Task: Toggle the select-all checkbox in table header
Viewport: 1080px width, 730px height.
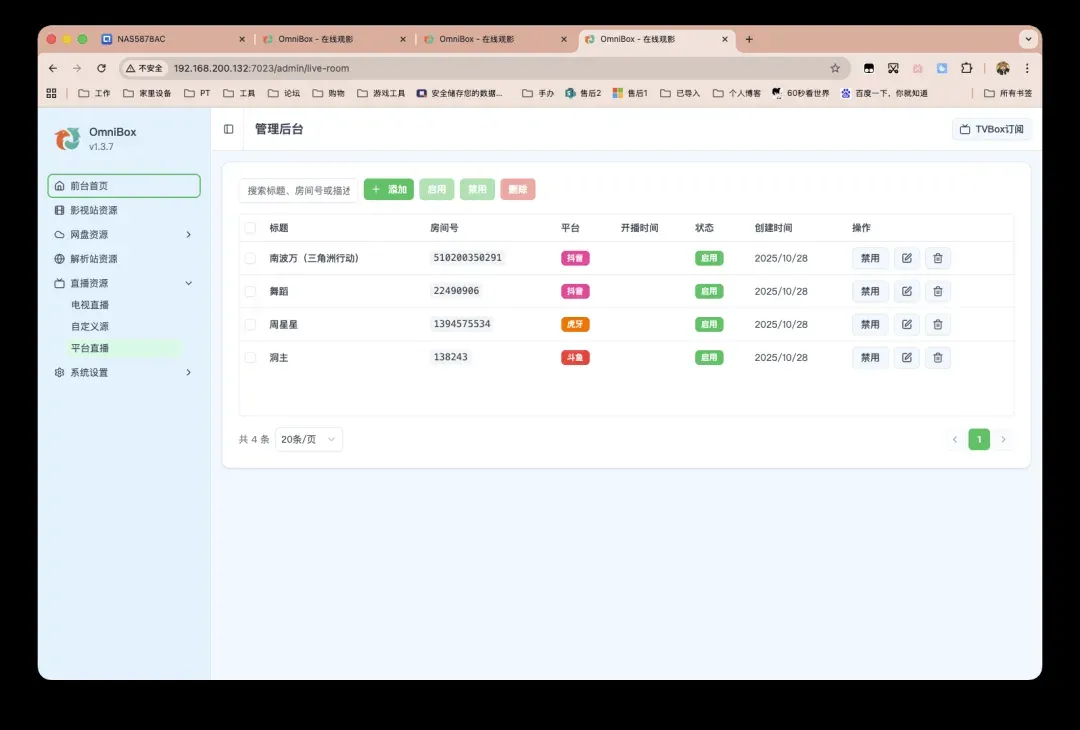Action: coord(250,228)
